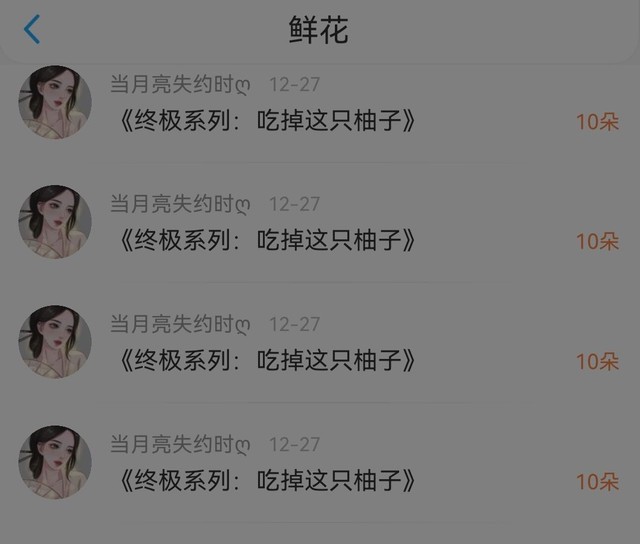The width and height of the screenshot is (640, 544).
Task: Select the 10朵 count in fourth row
Action: [x=598, y=482]
